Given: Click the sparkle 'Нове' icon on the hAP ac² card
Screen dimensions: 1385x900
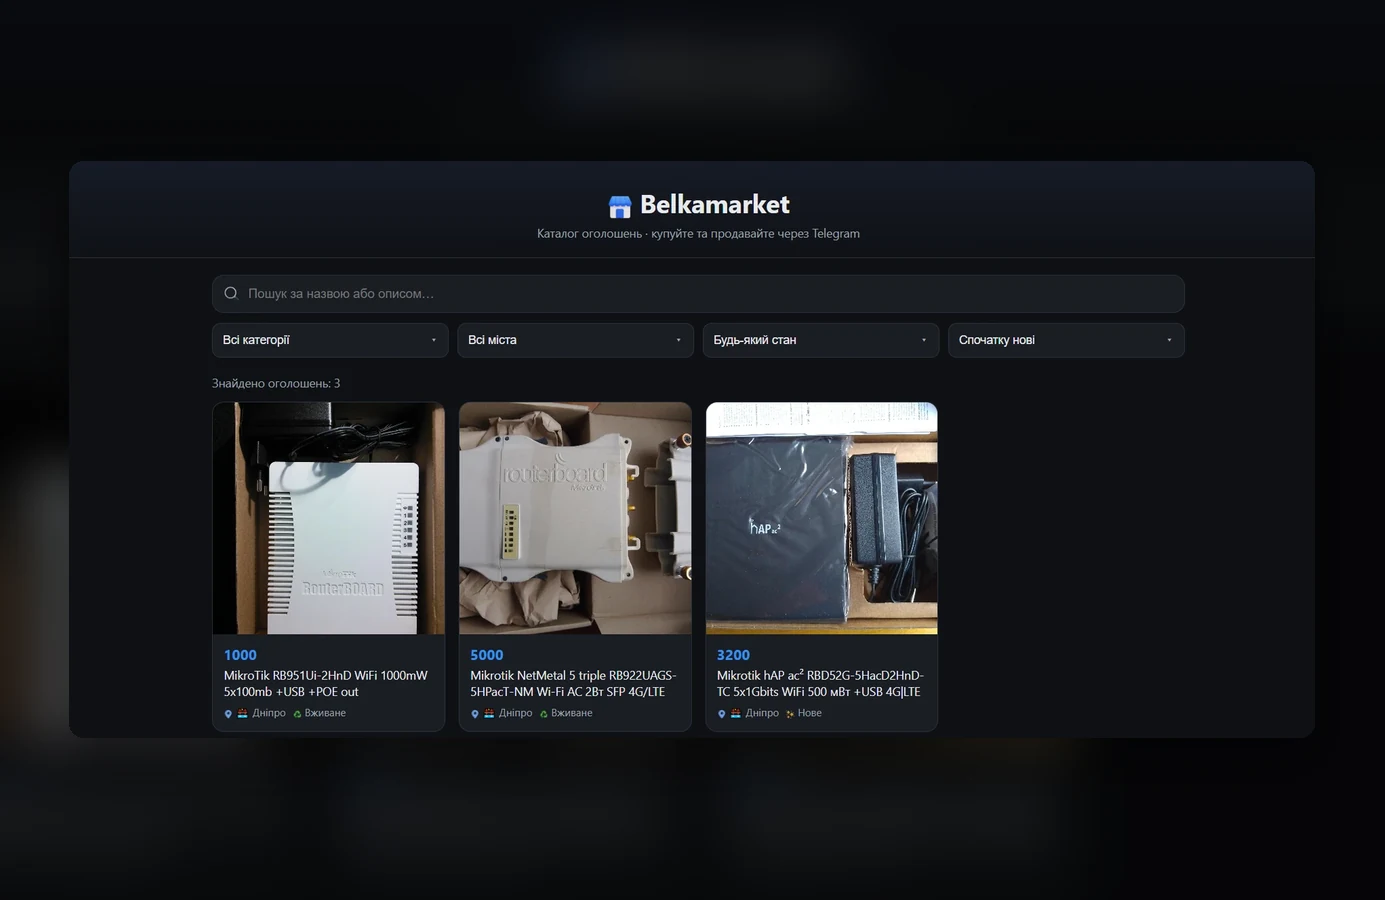Looking at the screenshot, I should pos(790,714).
